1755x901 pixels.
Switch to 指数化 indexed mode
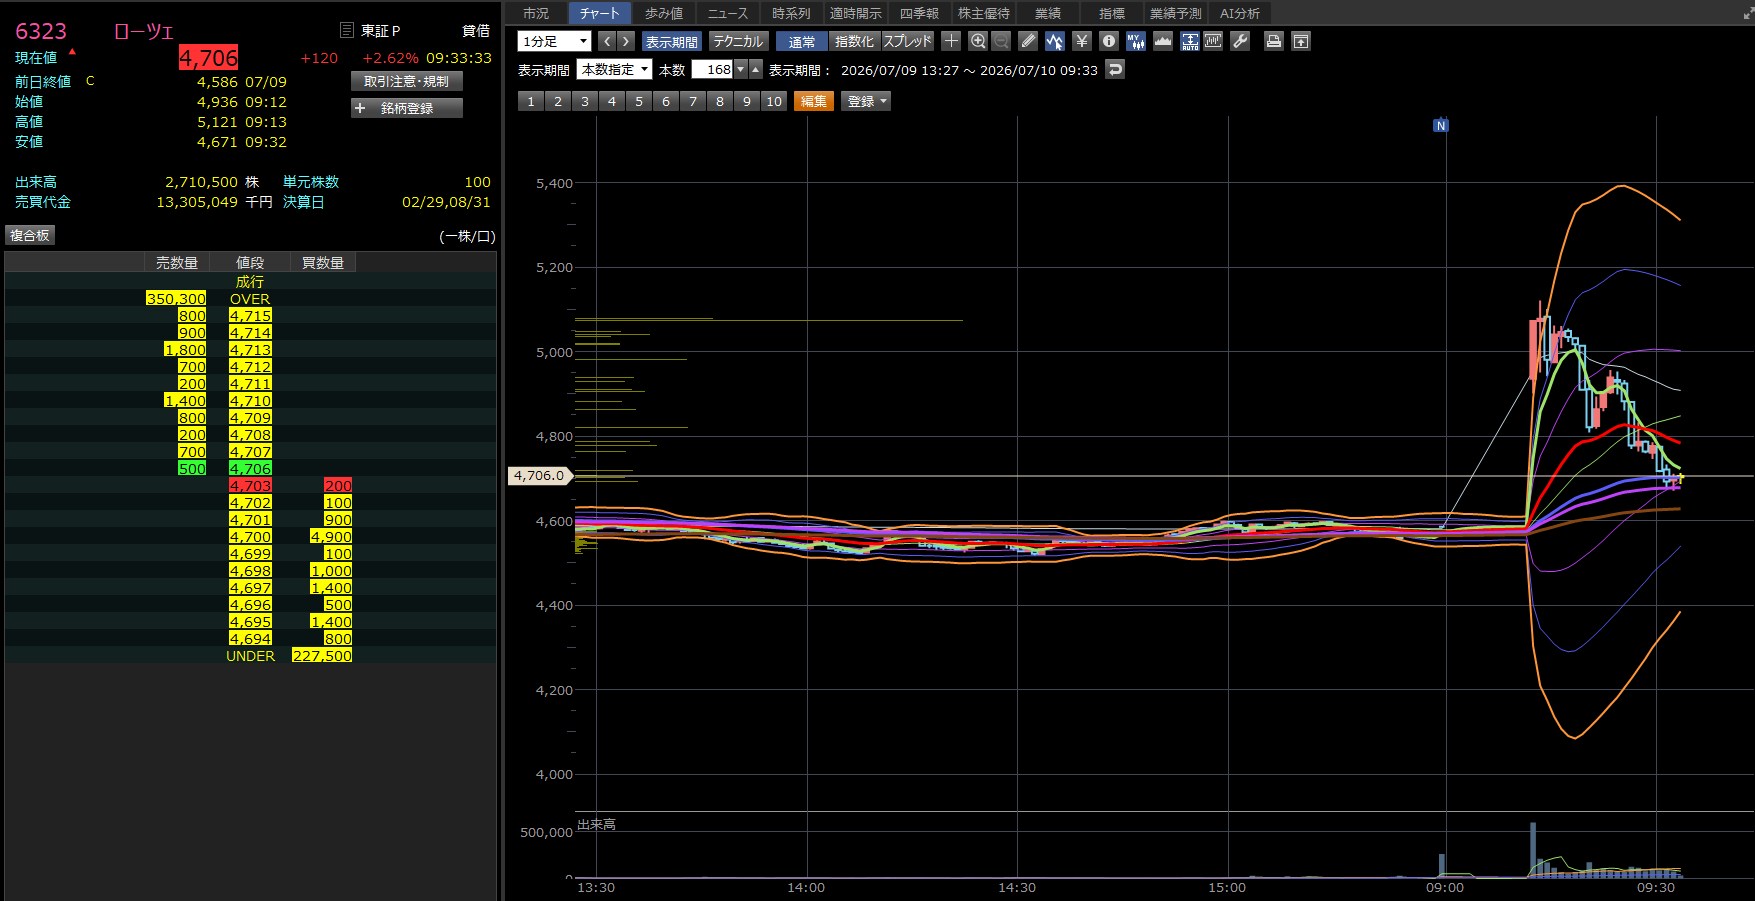[x=854, y=42]
